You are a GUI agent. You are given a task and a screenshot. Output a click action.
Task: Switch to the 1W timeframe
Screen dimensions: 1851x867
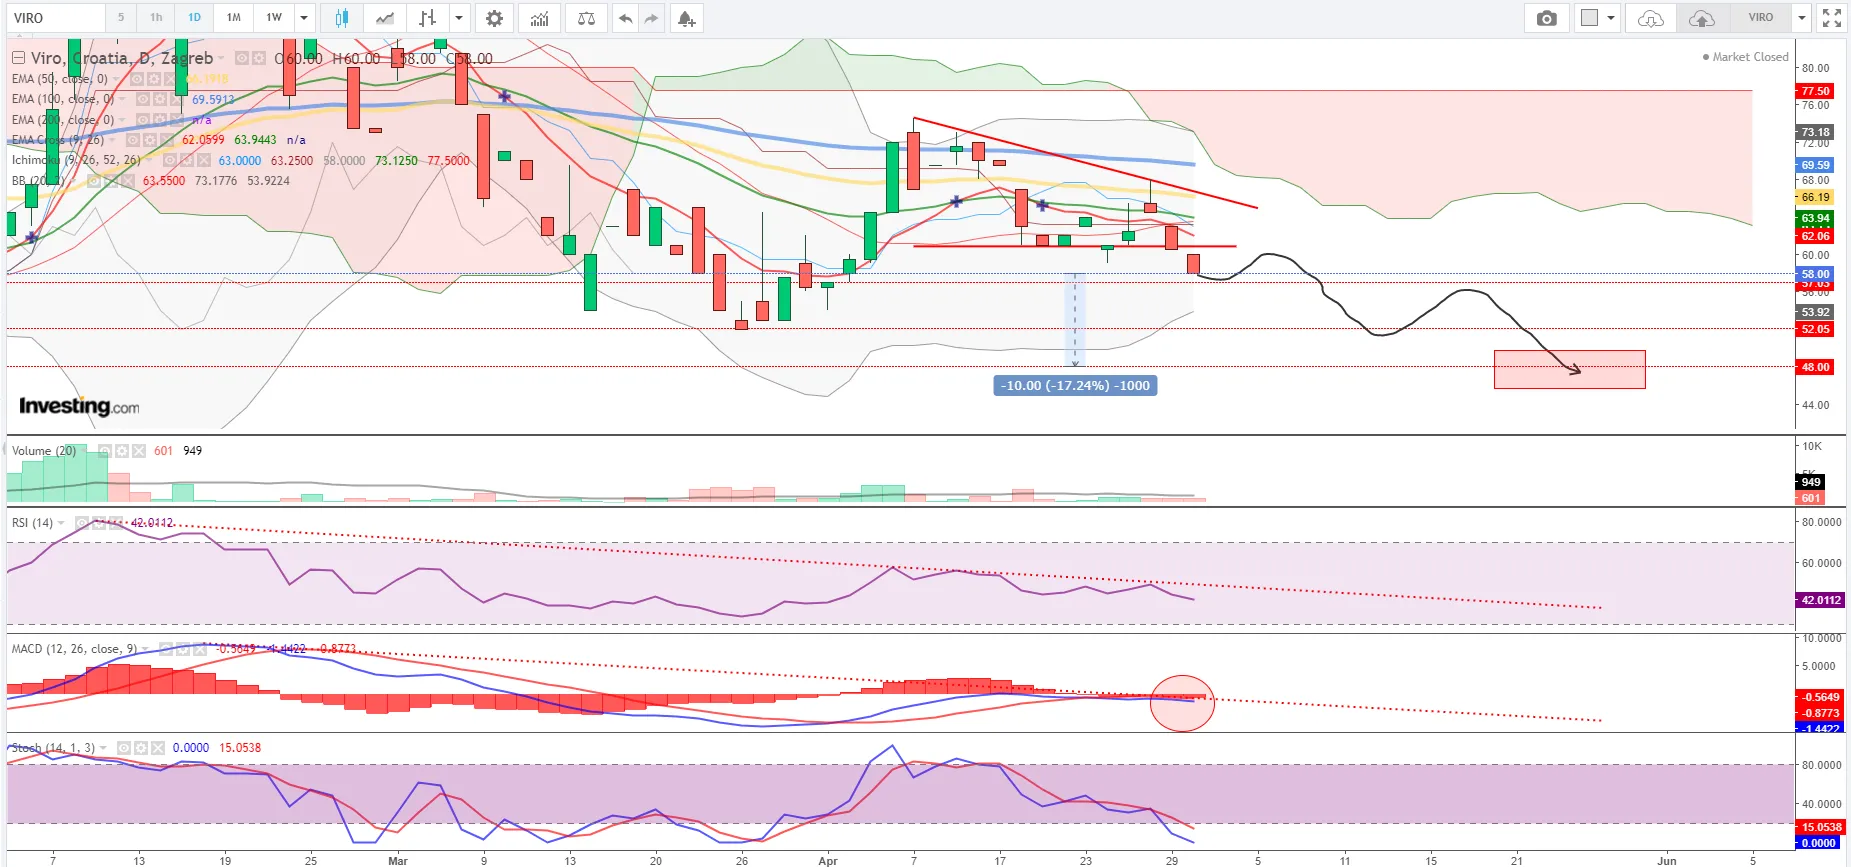tap(273, 18)
